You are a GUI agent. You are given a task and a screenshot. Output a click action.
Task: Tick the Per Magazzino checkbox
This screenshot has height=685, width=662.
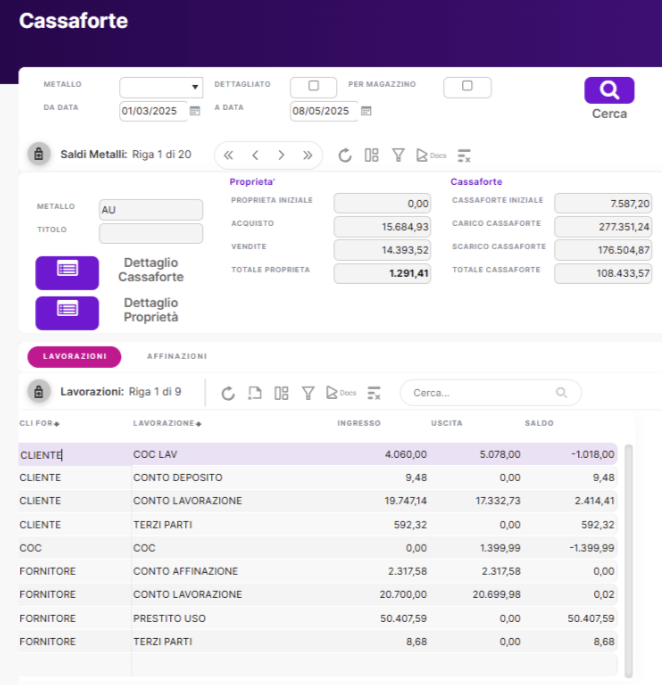[467, 87]
